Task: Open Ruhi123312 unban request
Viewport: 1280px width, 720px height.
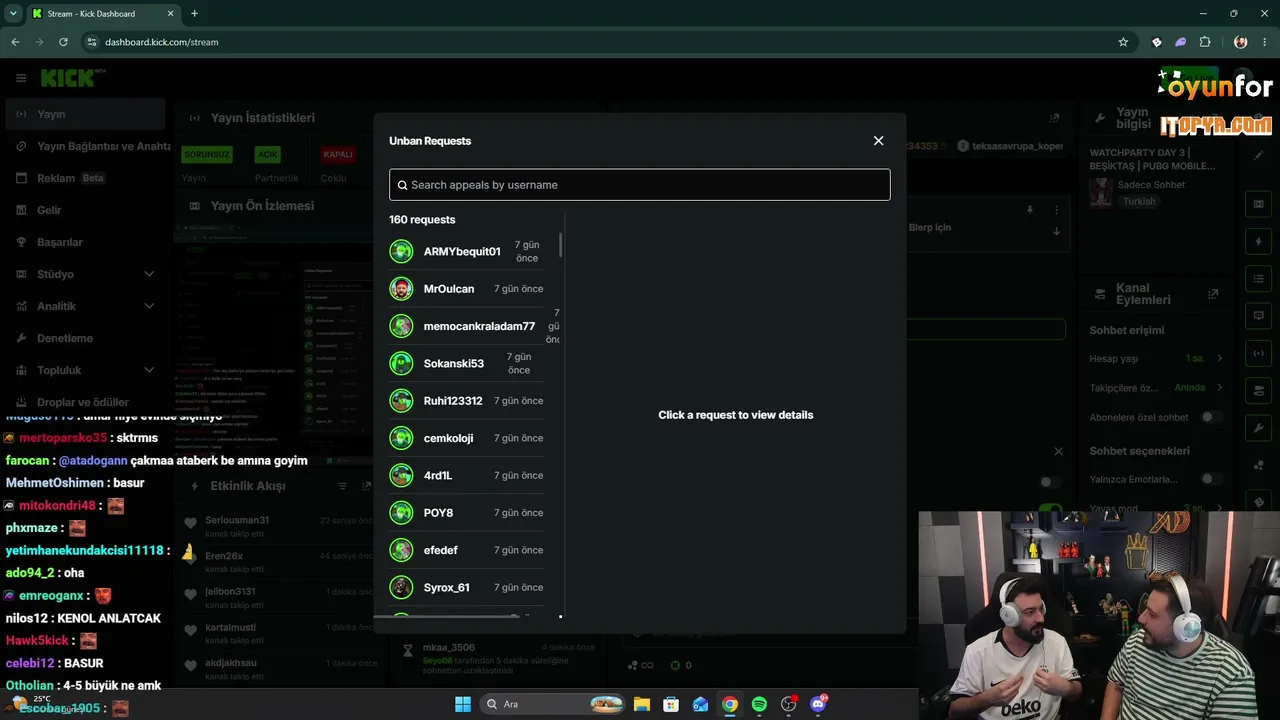Action: pos(467,401)
